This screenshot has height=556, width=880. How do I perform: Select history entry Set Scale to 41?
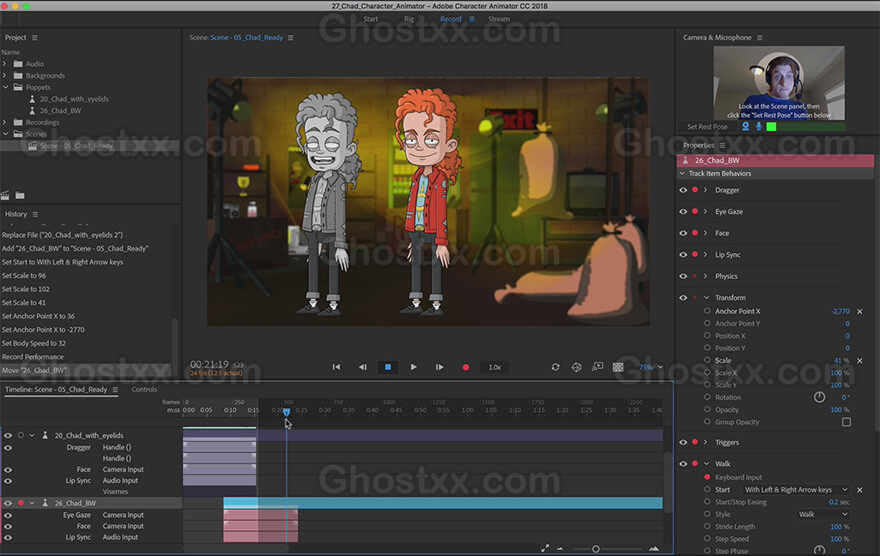24,302
